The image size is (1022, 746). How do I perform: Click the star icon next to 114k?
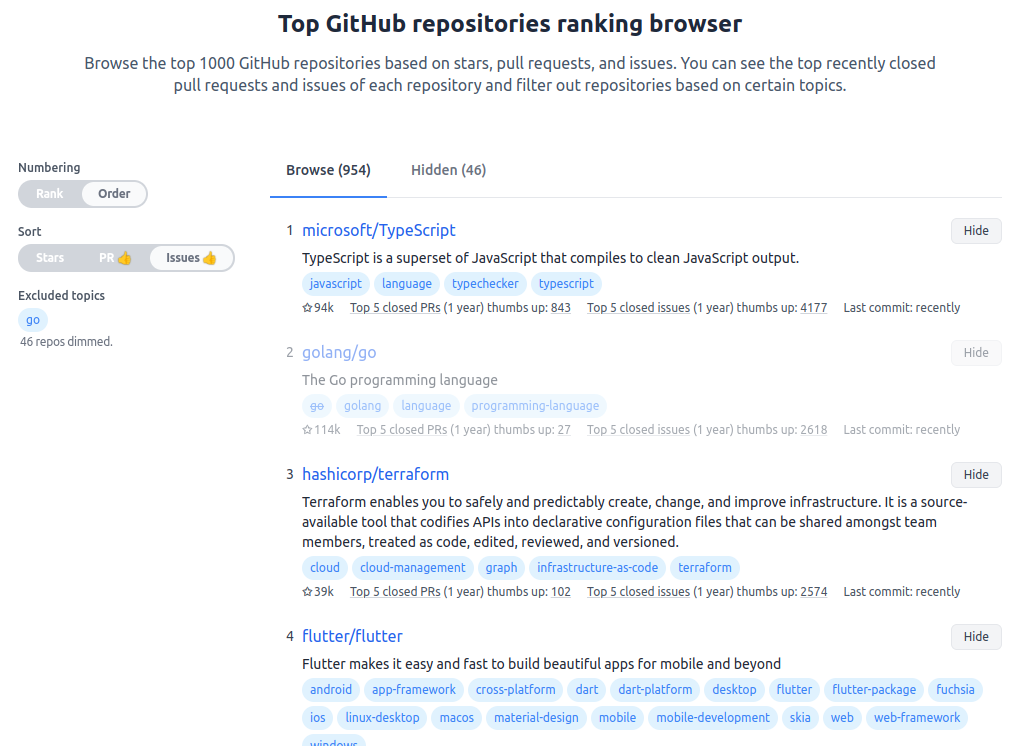[x=308, y=429]
